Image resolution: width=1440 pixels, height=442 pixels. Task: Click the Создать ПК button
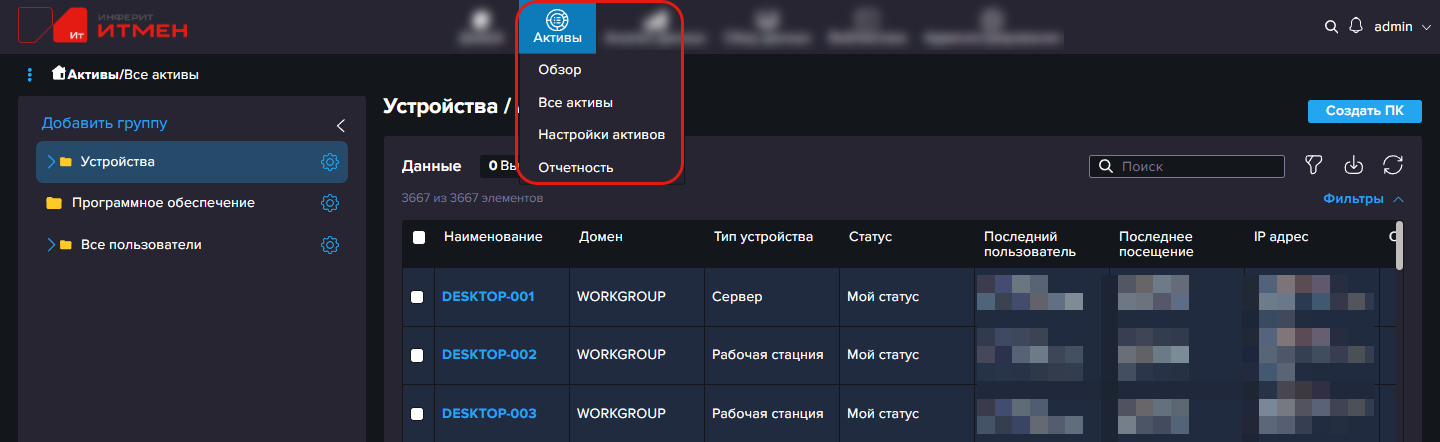pos(1364,111)
